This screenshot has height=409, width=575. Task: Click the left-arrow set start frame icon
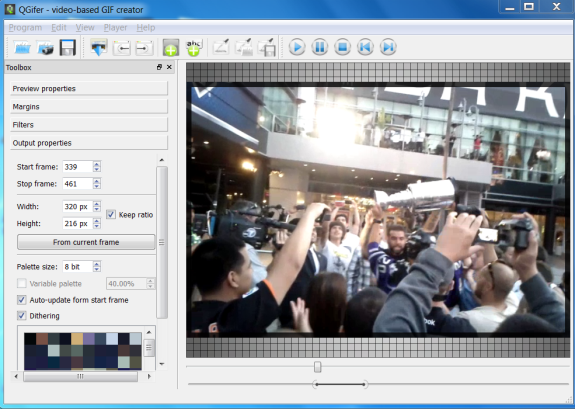122,48
